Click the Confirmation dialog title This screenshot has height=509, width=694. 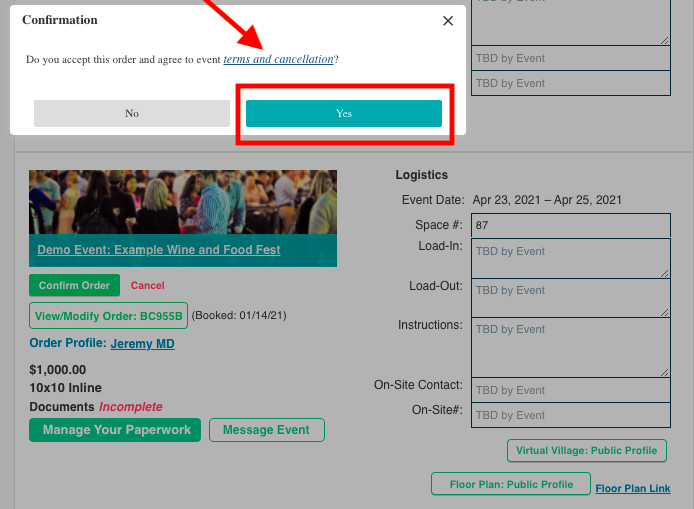(60, 20)
